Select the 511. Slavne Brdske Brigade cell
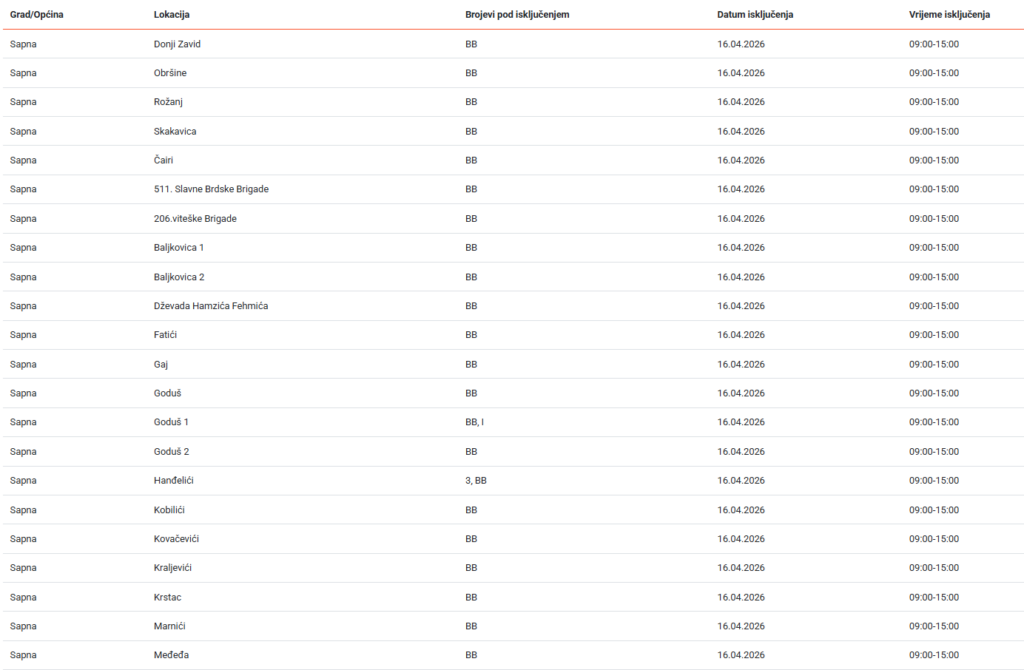 211,189
